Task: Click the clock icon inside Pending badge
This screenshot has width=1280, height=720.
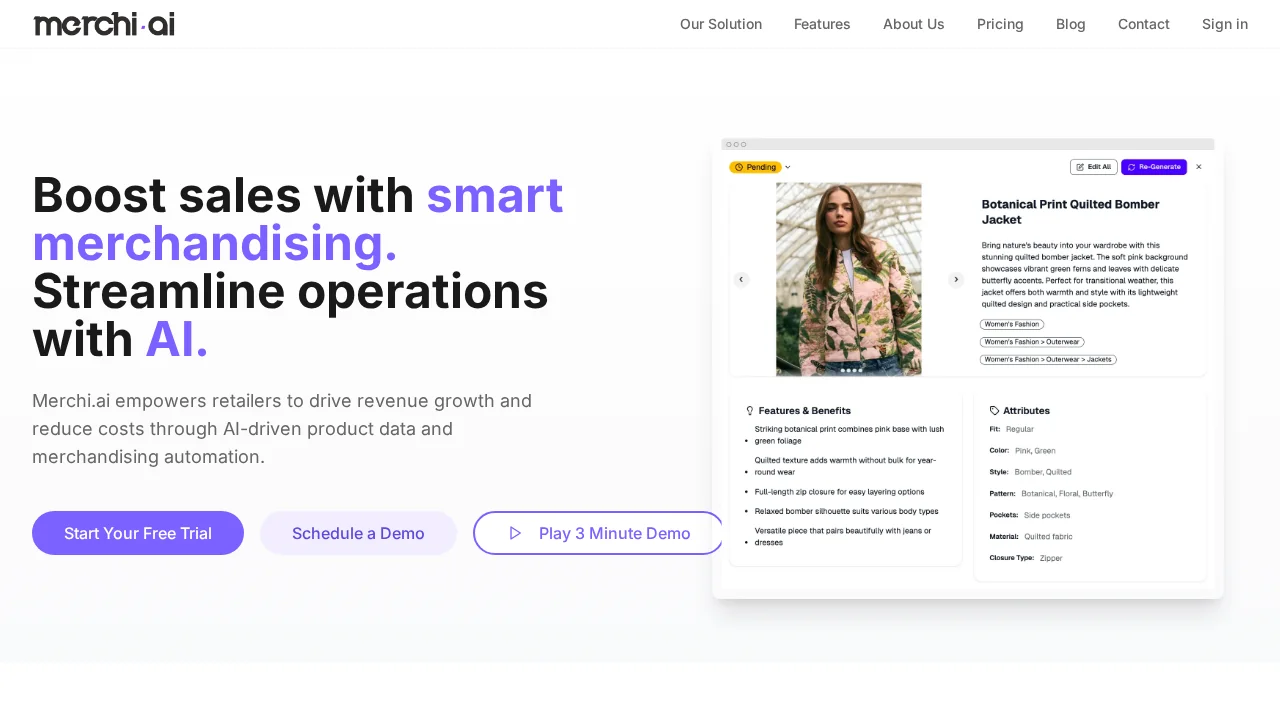Action: tap(737, 167)
